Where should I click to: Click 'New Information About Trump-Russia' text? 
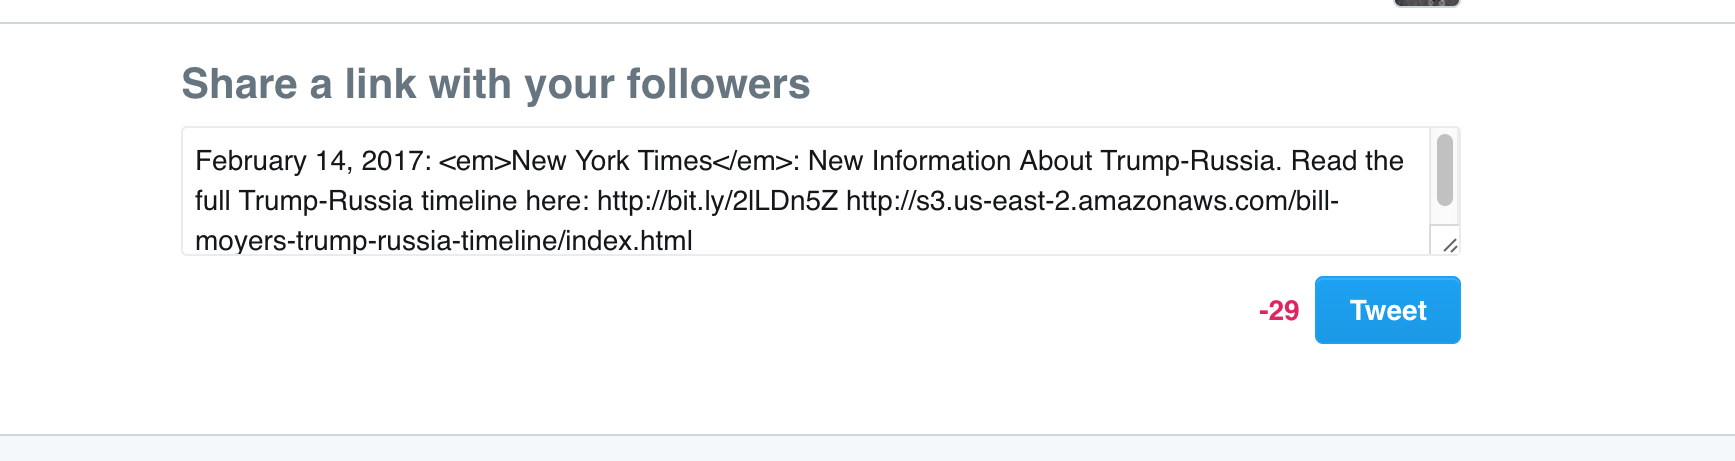coord(1042,161)
